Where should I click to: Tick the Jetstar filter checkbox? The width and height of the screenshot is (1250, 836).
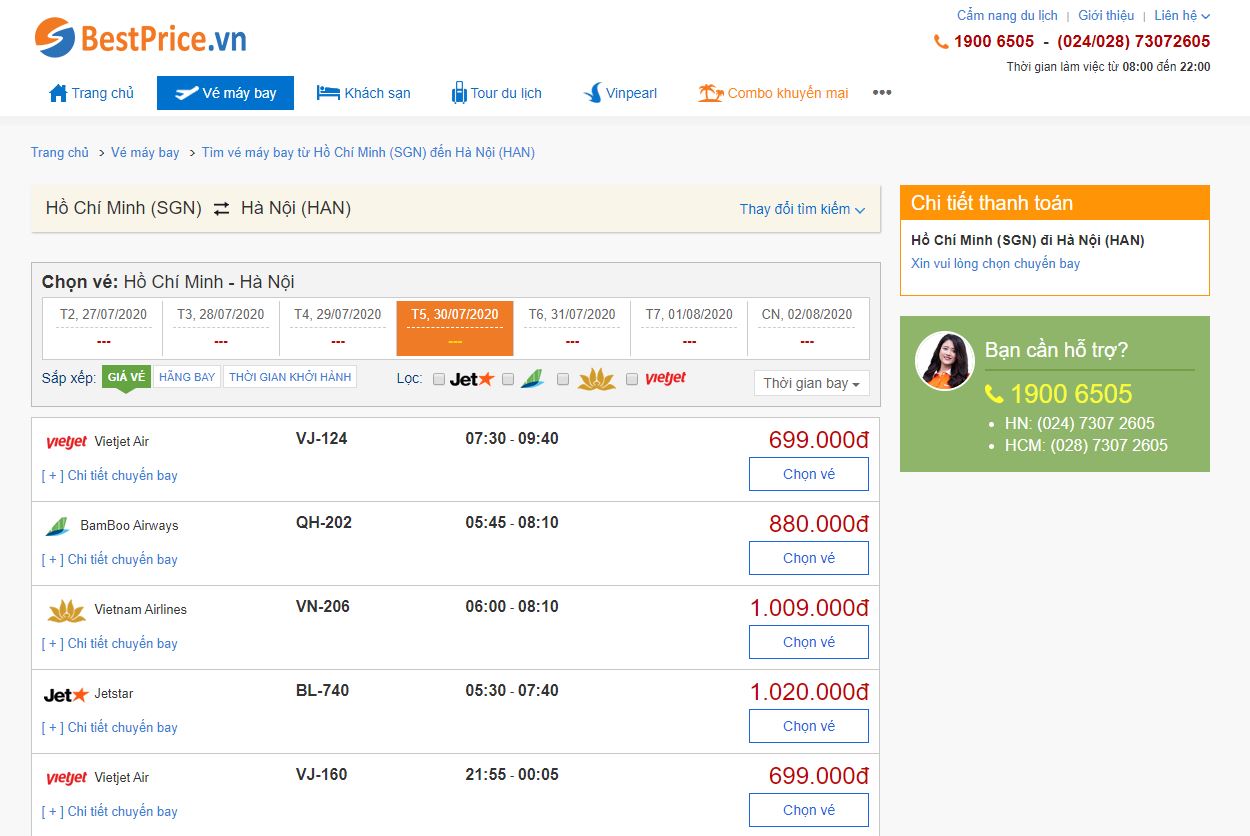439,379
